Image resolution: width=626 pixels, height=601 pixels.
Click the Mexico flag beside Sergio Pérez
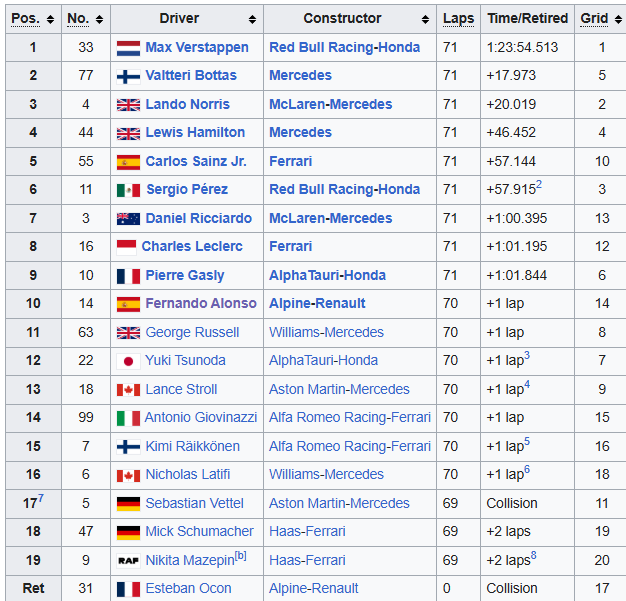pyautogui.click(x=128, y=190)
